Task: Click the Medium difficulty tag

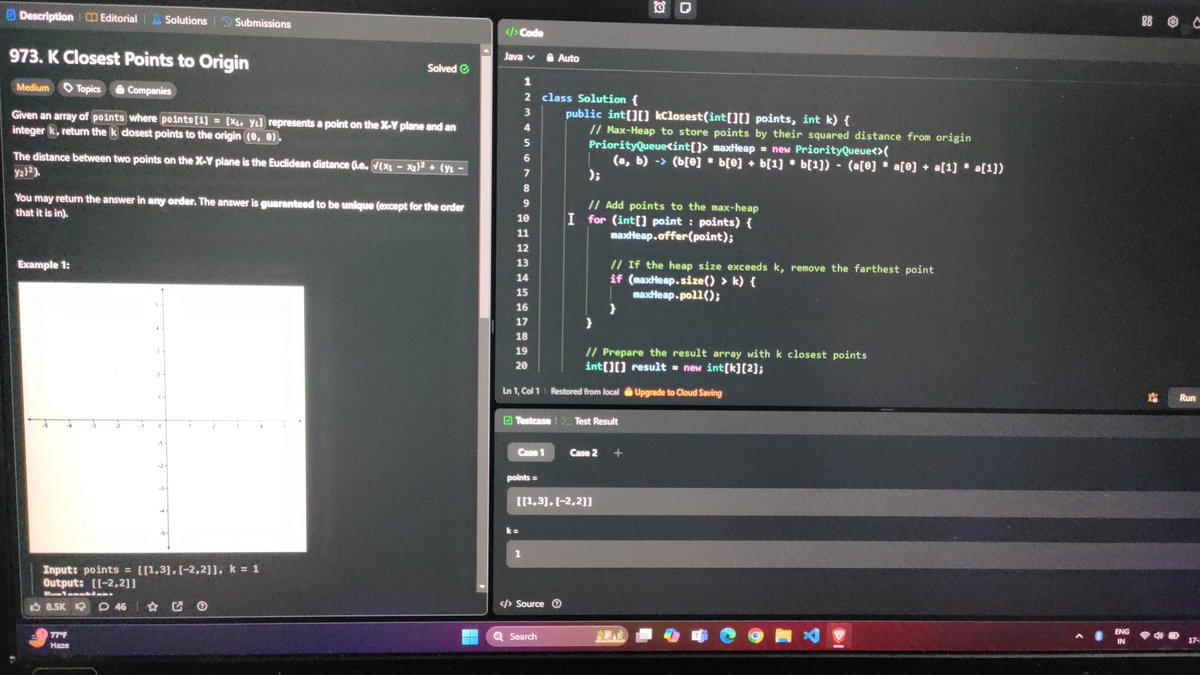Action: point(32,88)
